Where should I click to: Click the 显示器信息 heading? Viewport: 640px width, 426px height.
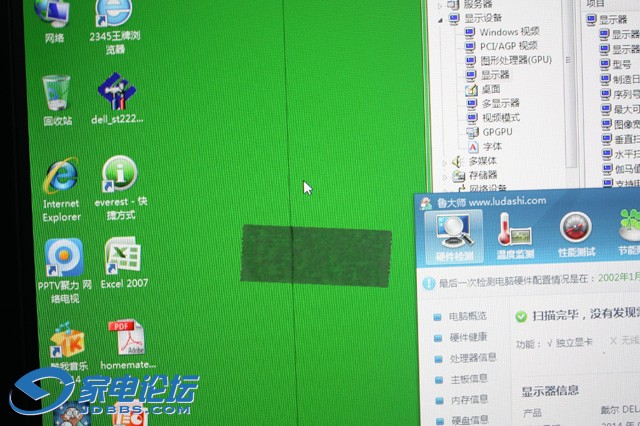point(550,391)
